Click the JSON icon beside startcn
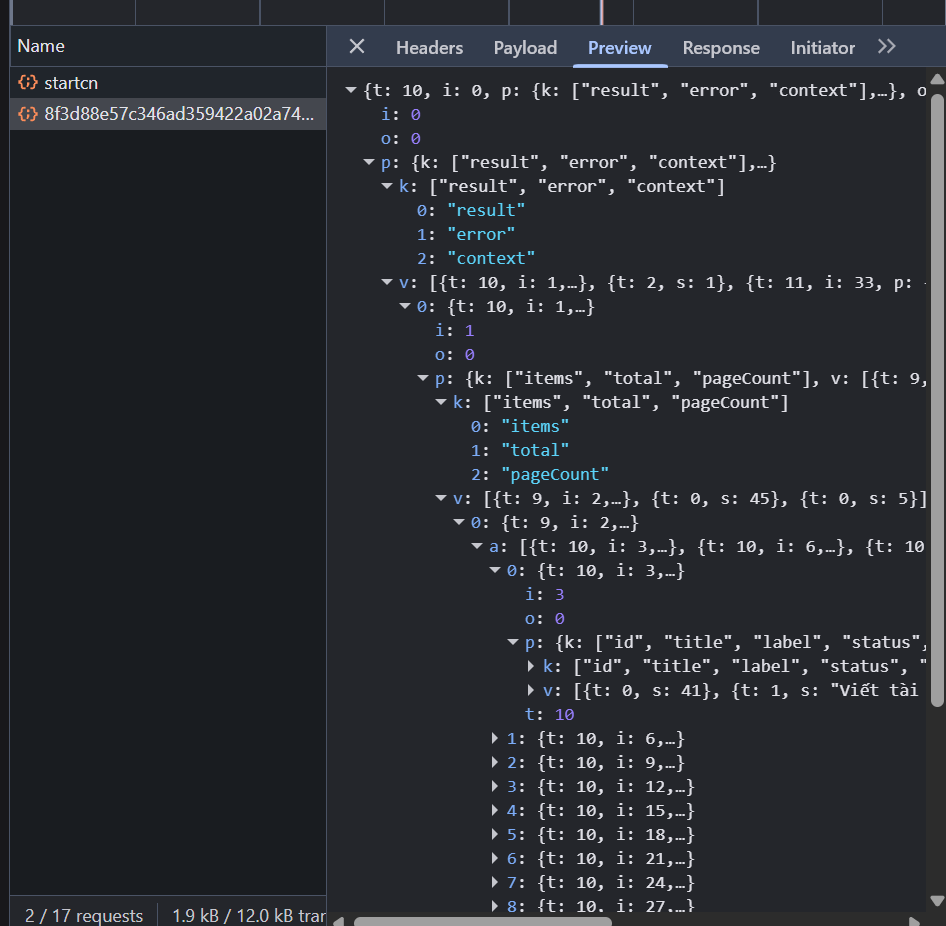 pyautogui.click(x=29, y=83)
